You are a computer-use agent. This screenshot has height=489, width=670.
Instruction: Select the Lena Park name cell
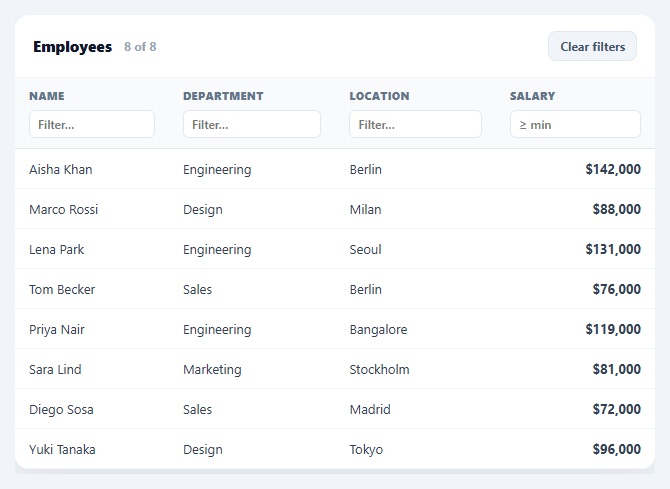(x=56, y=250)
